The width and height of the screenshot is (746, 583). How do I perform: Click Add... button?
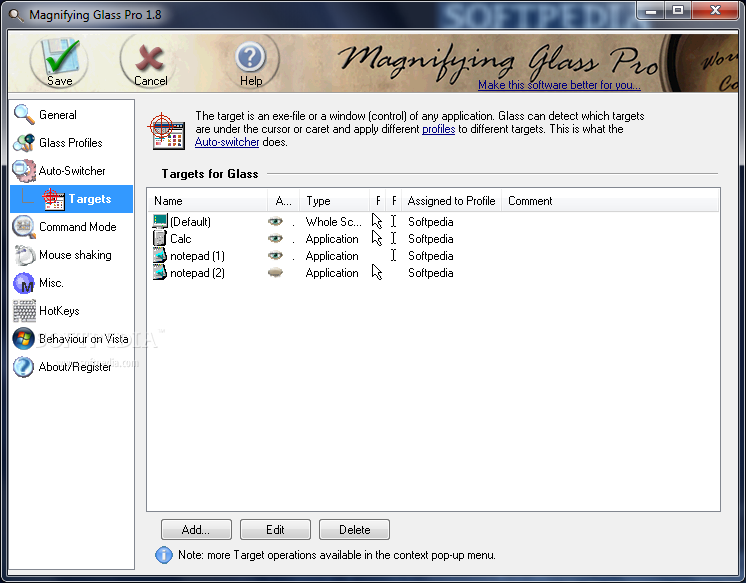(x=196, y=530)
